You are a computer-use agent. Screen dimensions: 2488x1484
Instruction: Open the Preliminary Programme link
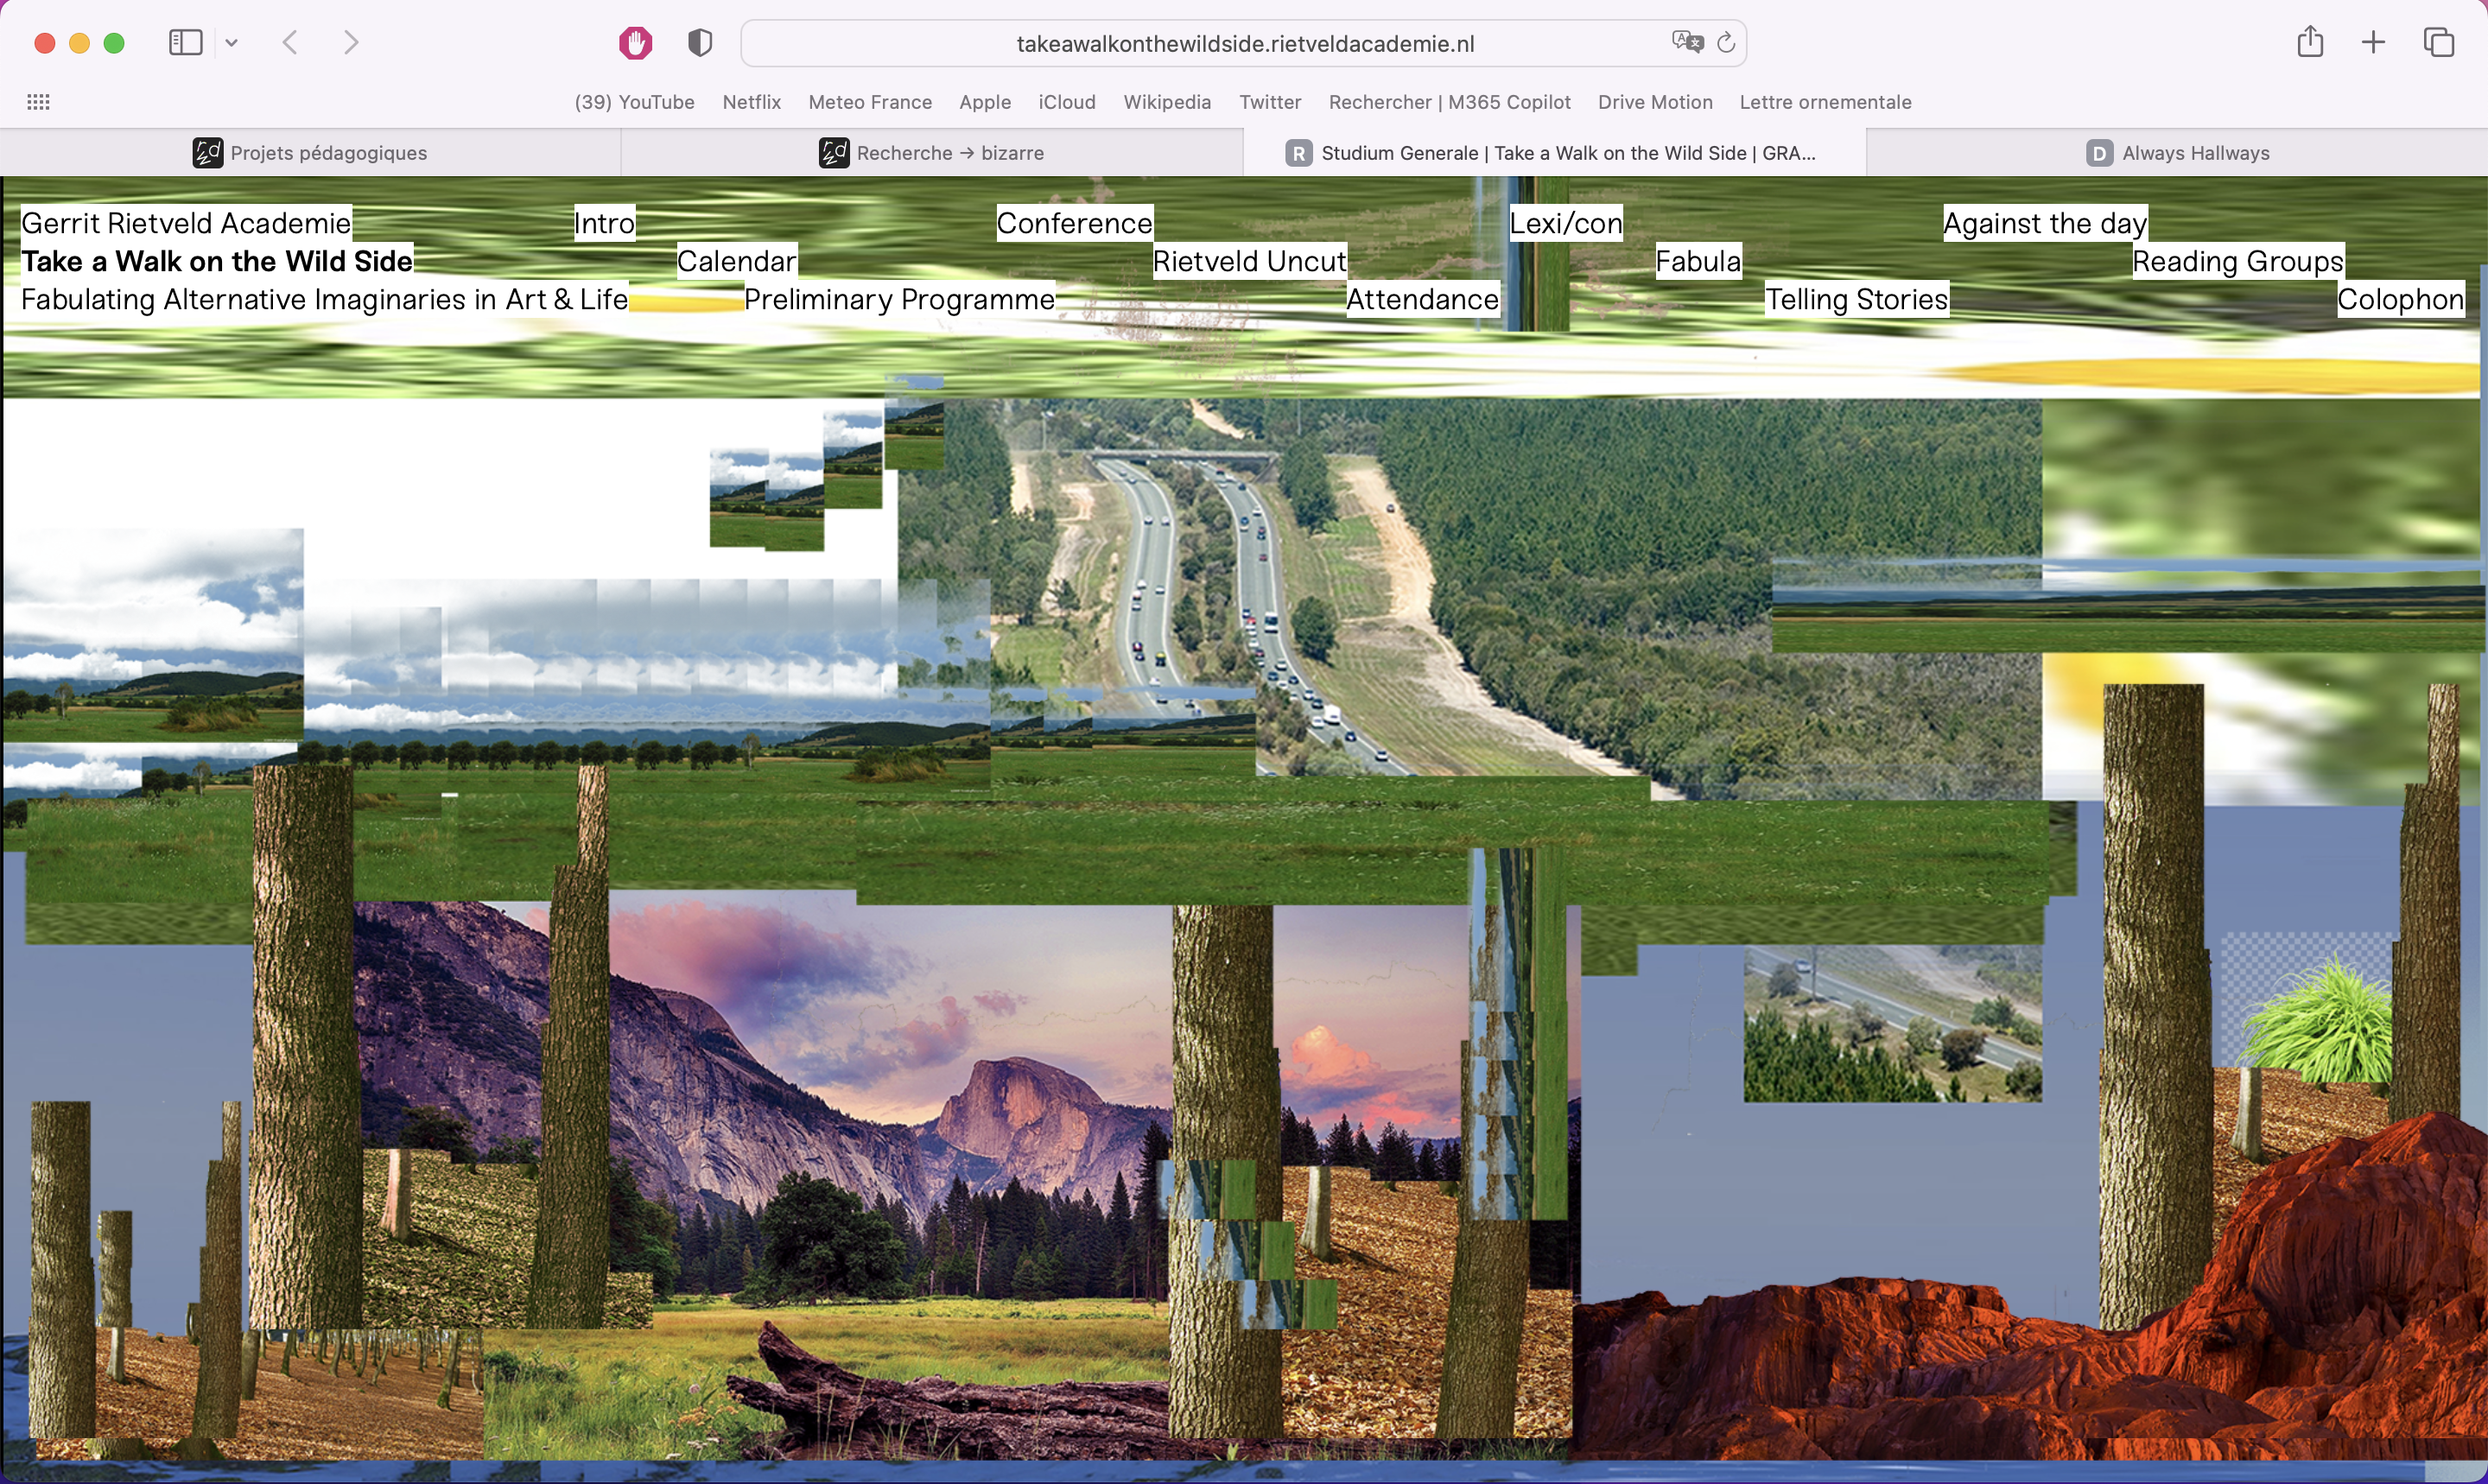(899, 299)
